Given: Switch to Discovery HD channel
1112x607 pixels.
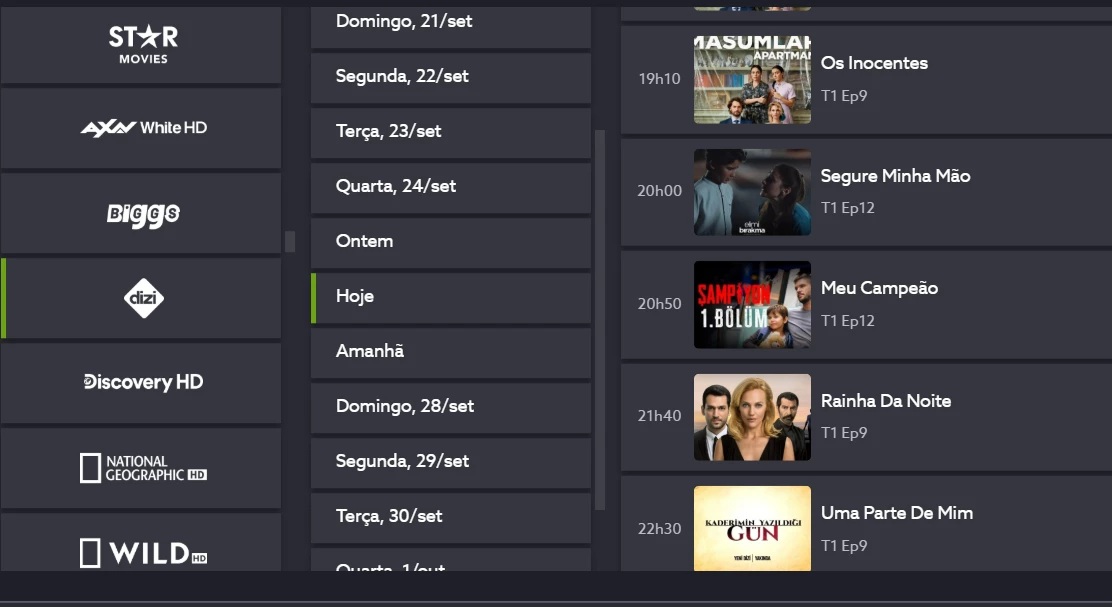Looking at the screenshot, I should (141, 383).
